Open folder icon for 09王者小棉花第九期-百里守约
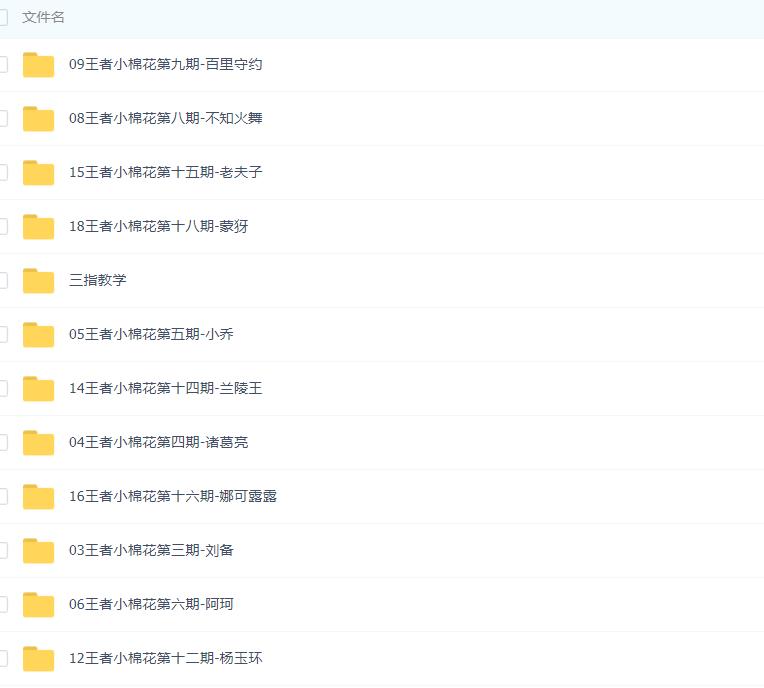The image size is (764, 688). tap(38, 64)
